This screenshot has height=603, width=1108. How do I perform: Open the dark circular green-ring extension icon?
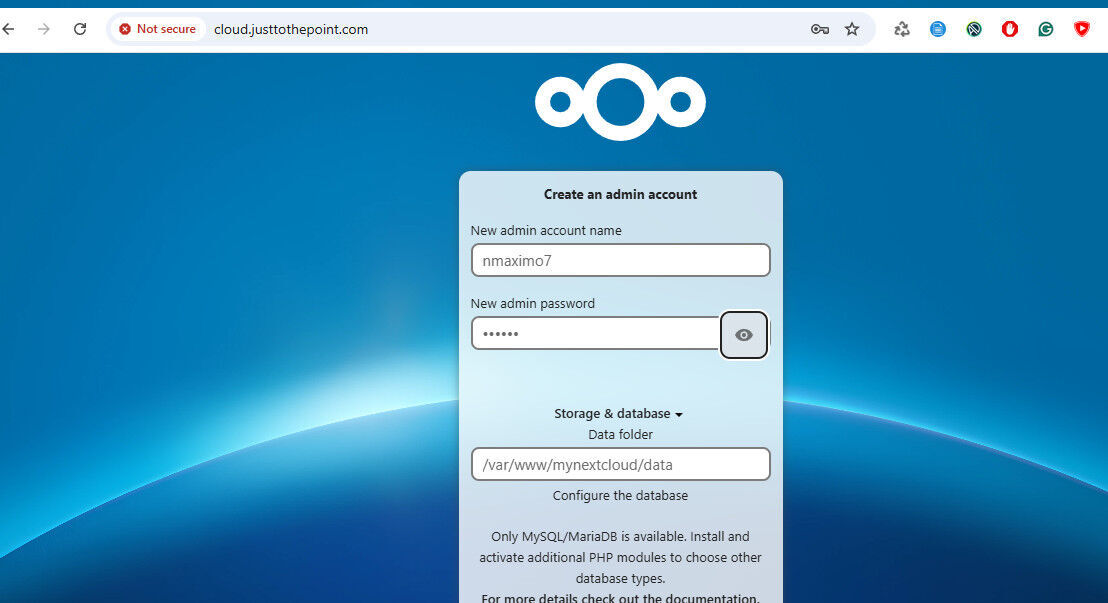point(974,29)
